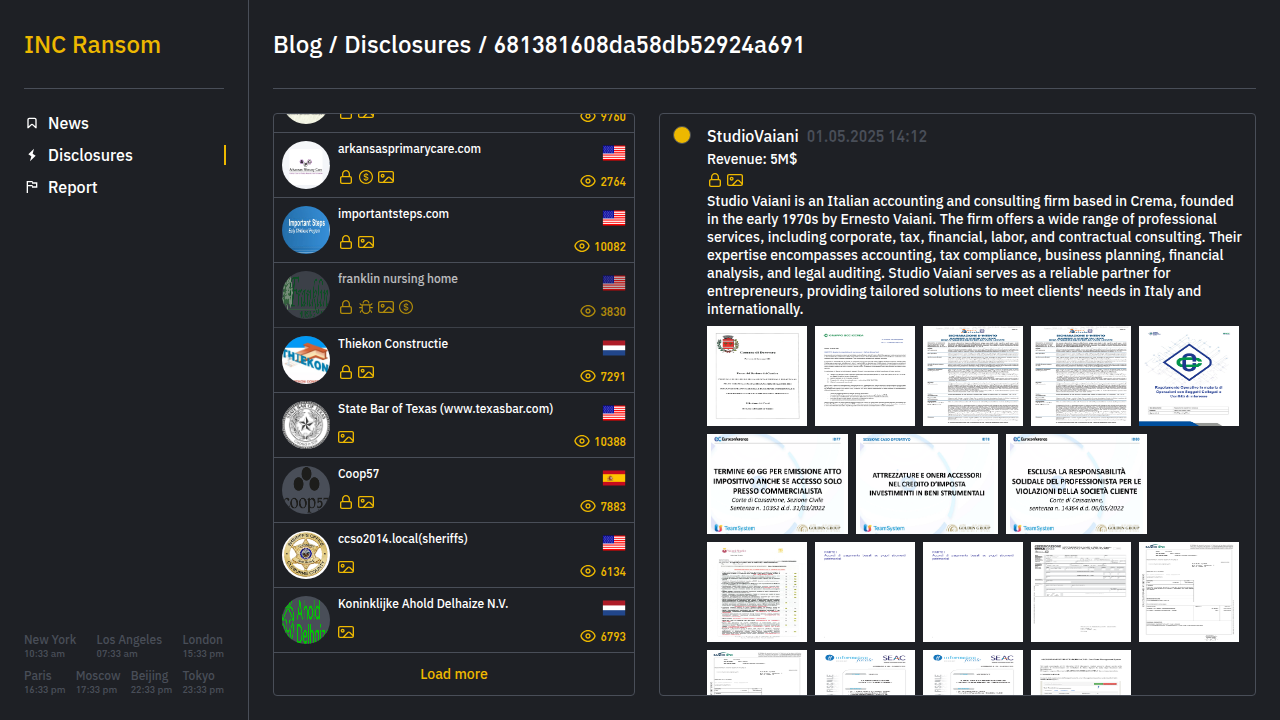The height and width of the screenshot is (720, 1280).
Task: Open Thiekon Constructie disclosure entry
Action: pos(454,360)
